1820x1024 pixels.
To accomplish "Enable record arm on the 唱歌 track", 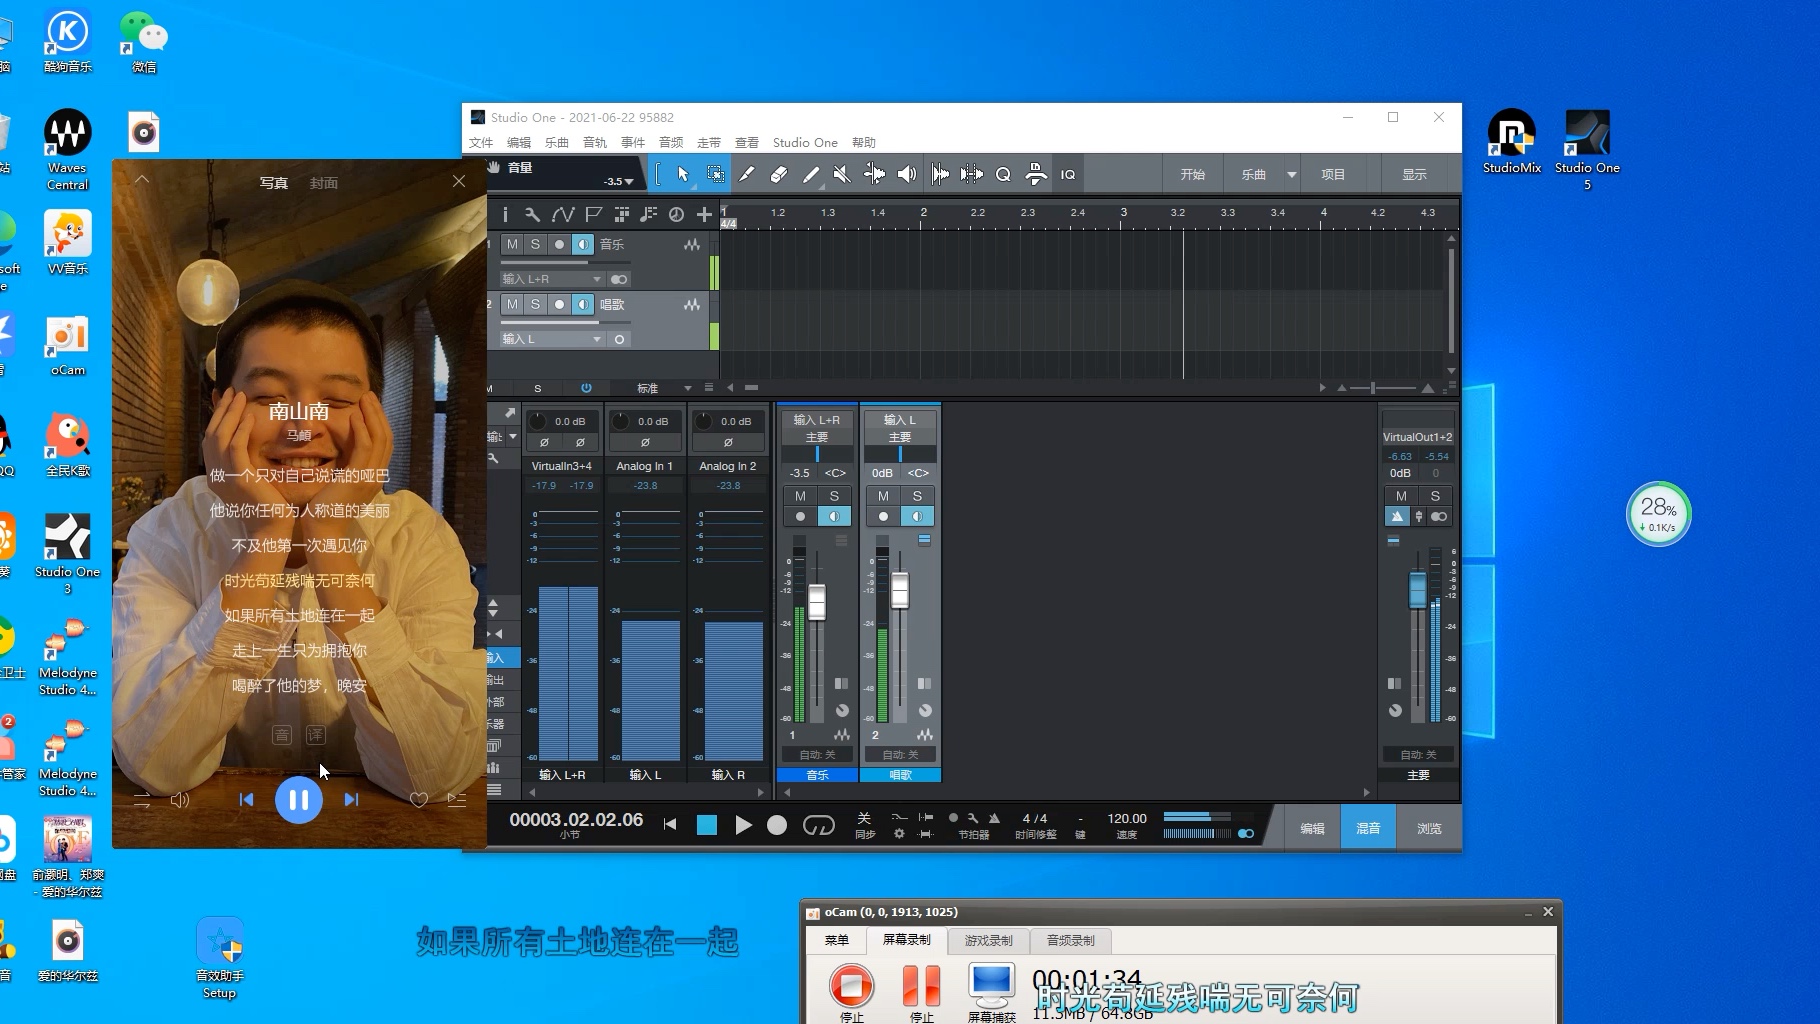I will 559,305.
